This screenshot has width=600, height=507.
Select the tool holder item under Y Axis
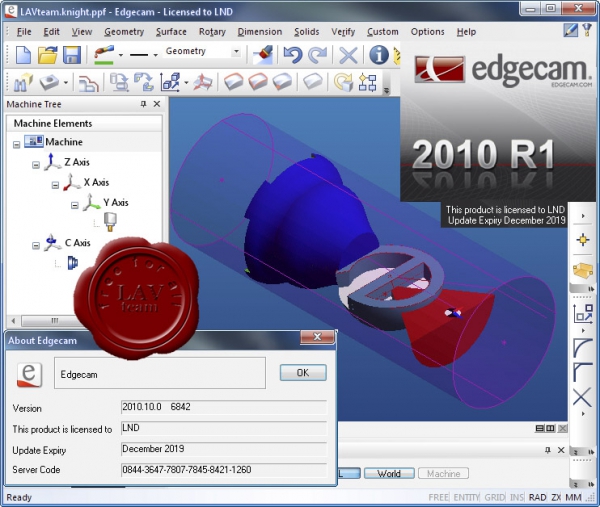[x=110, y=222]
